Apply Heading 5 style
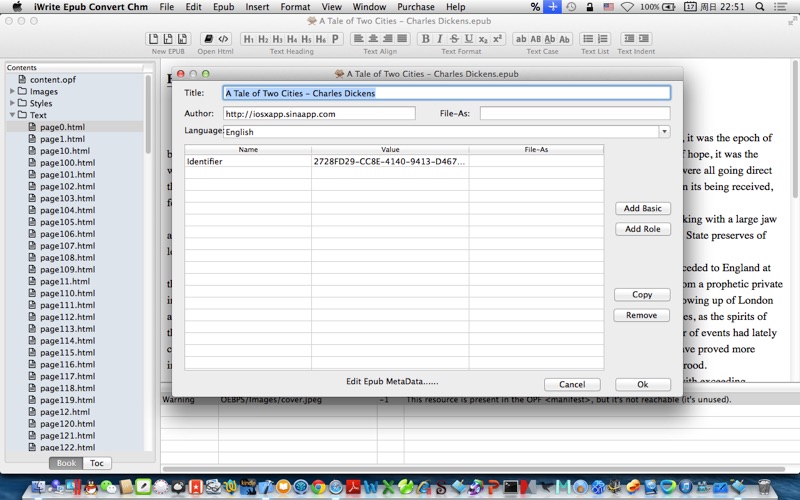Image resolution: width=800 pixels, height=500 pixels. (306, 39)
